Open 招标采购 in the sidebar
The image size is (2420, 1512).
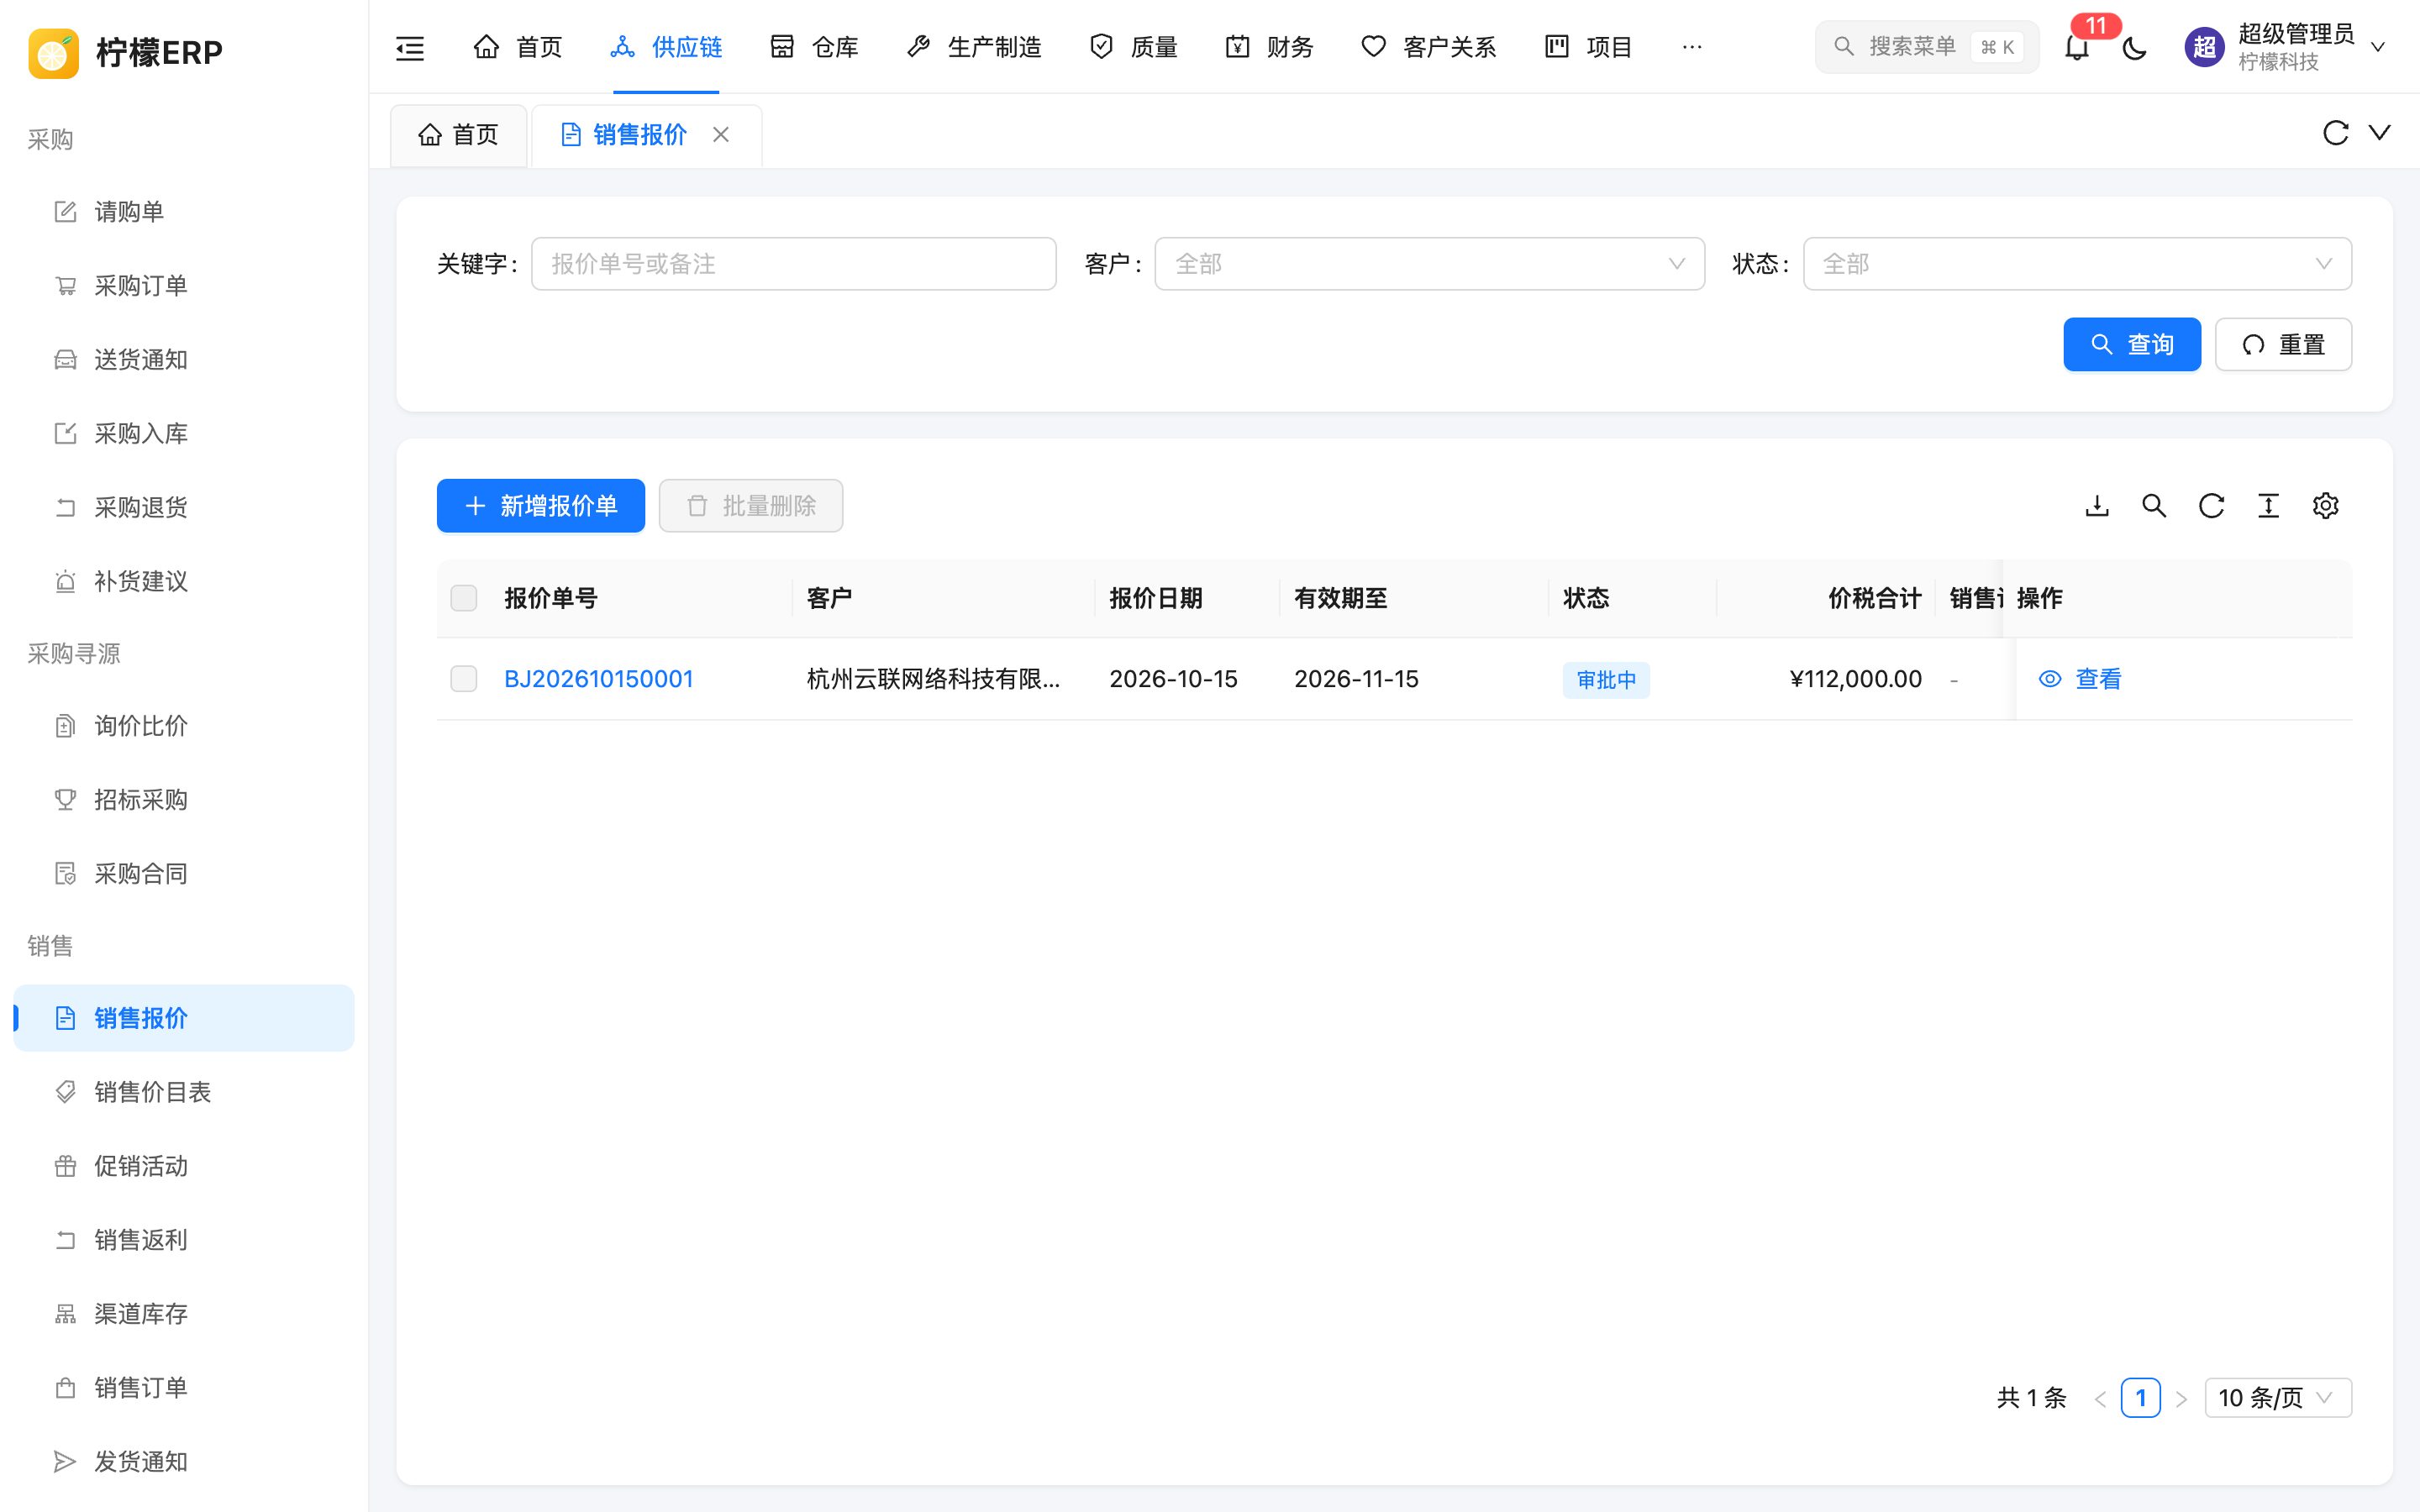[184, 800]
